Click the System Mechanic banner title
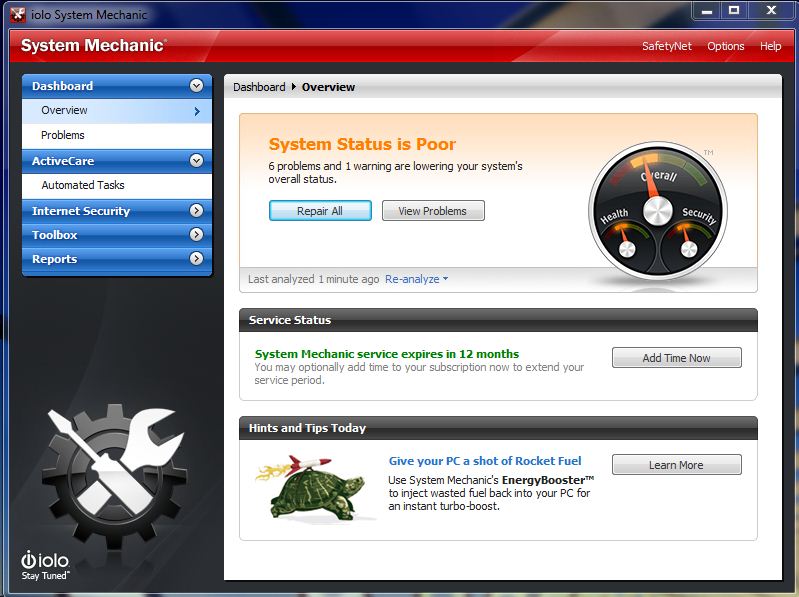The height and width of the screenshot is (597, 799). click(x=94, y=45)
